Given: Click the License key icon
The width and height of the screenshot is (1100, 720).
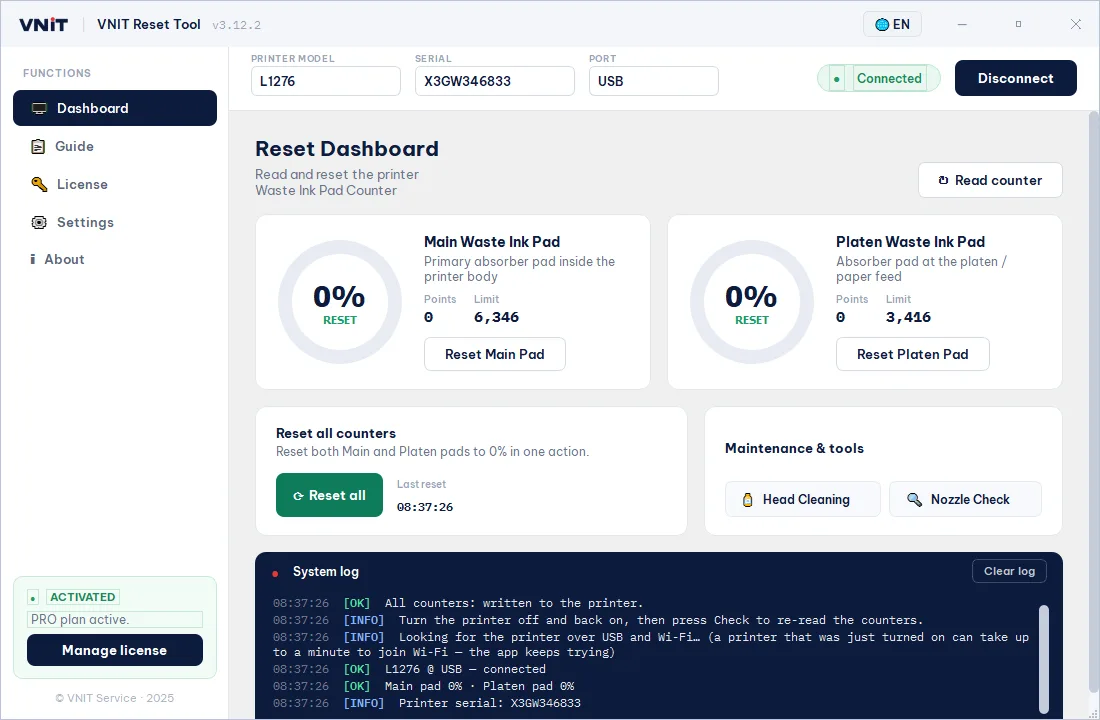Looking at the screenshot, I should (x=39, y=185).
